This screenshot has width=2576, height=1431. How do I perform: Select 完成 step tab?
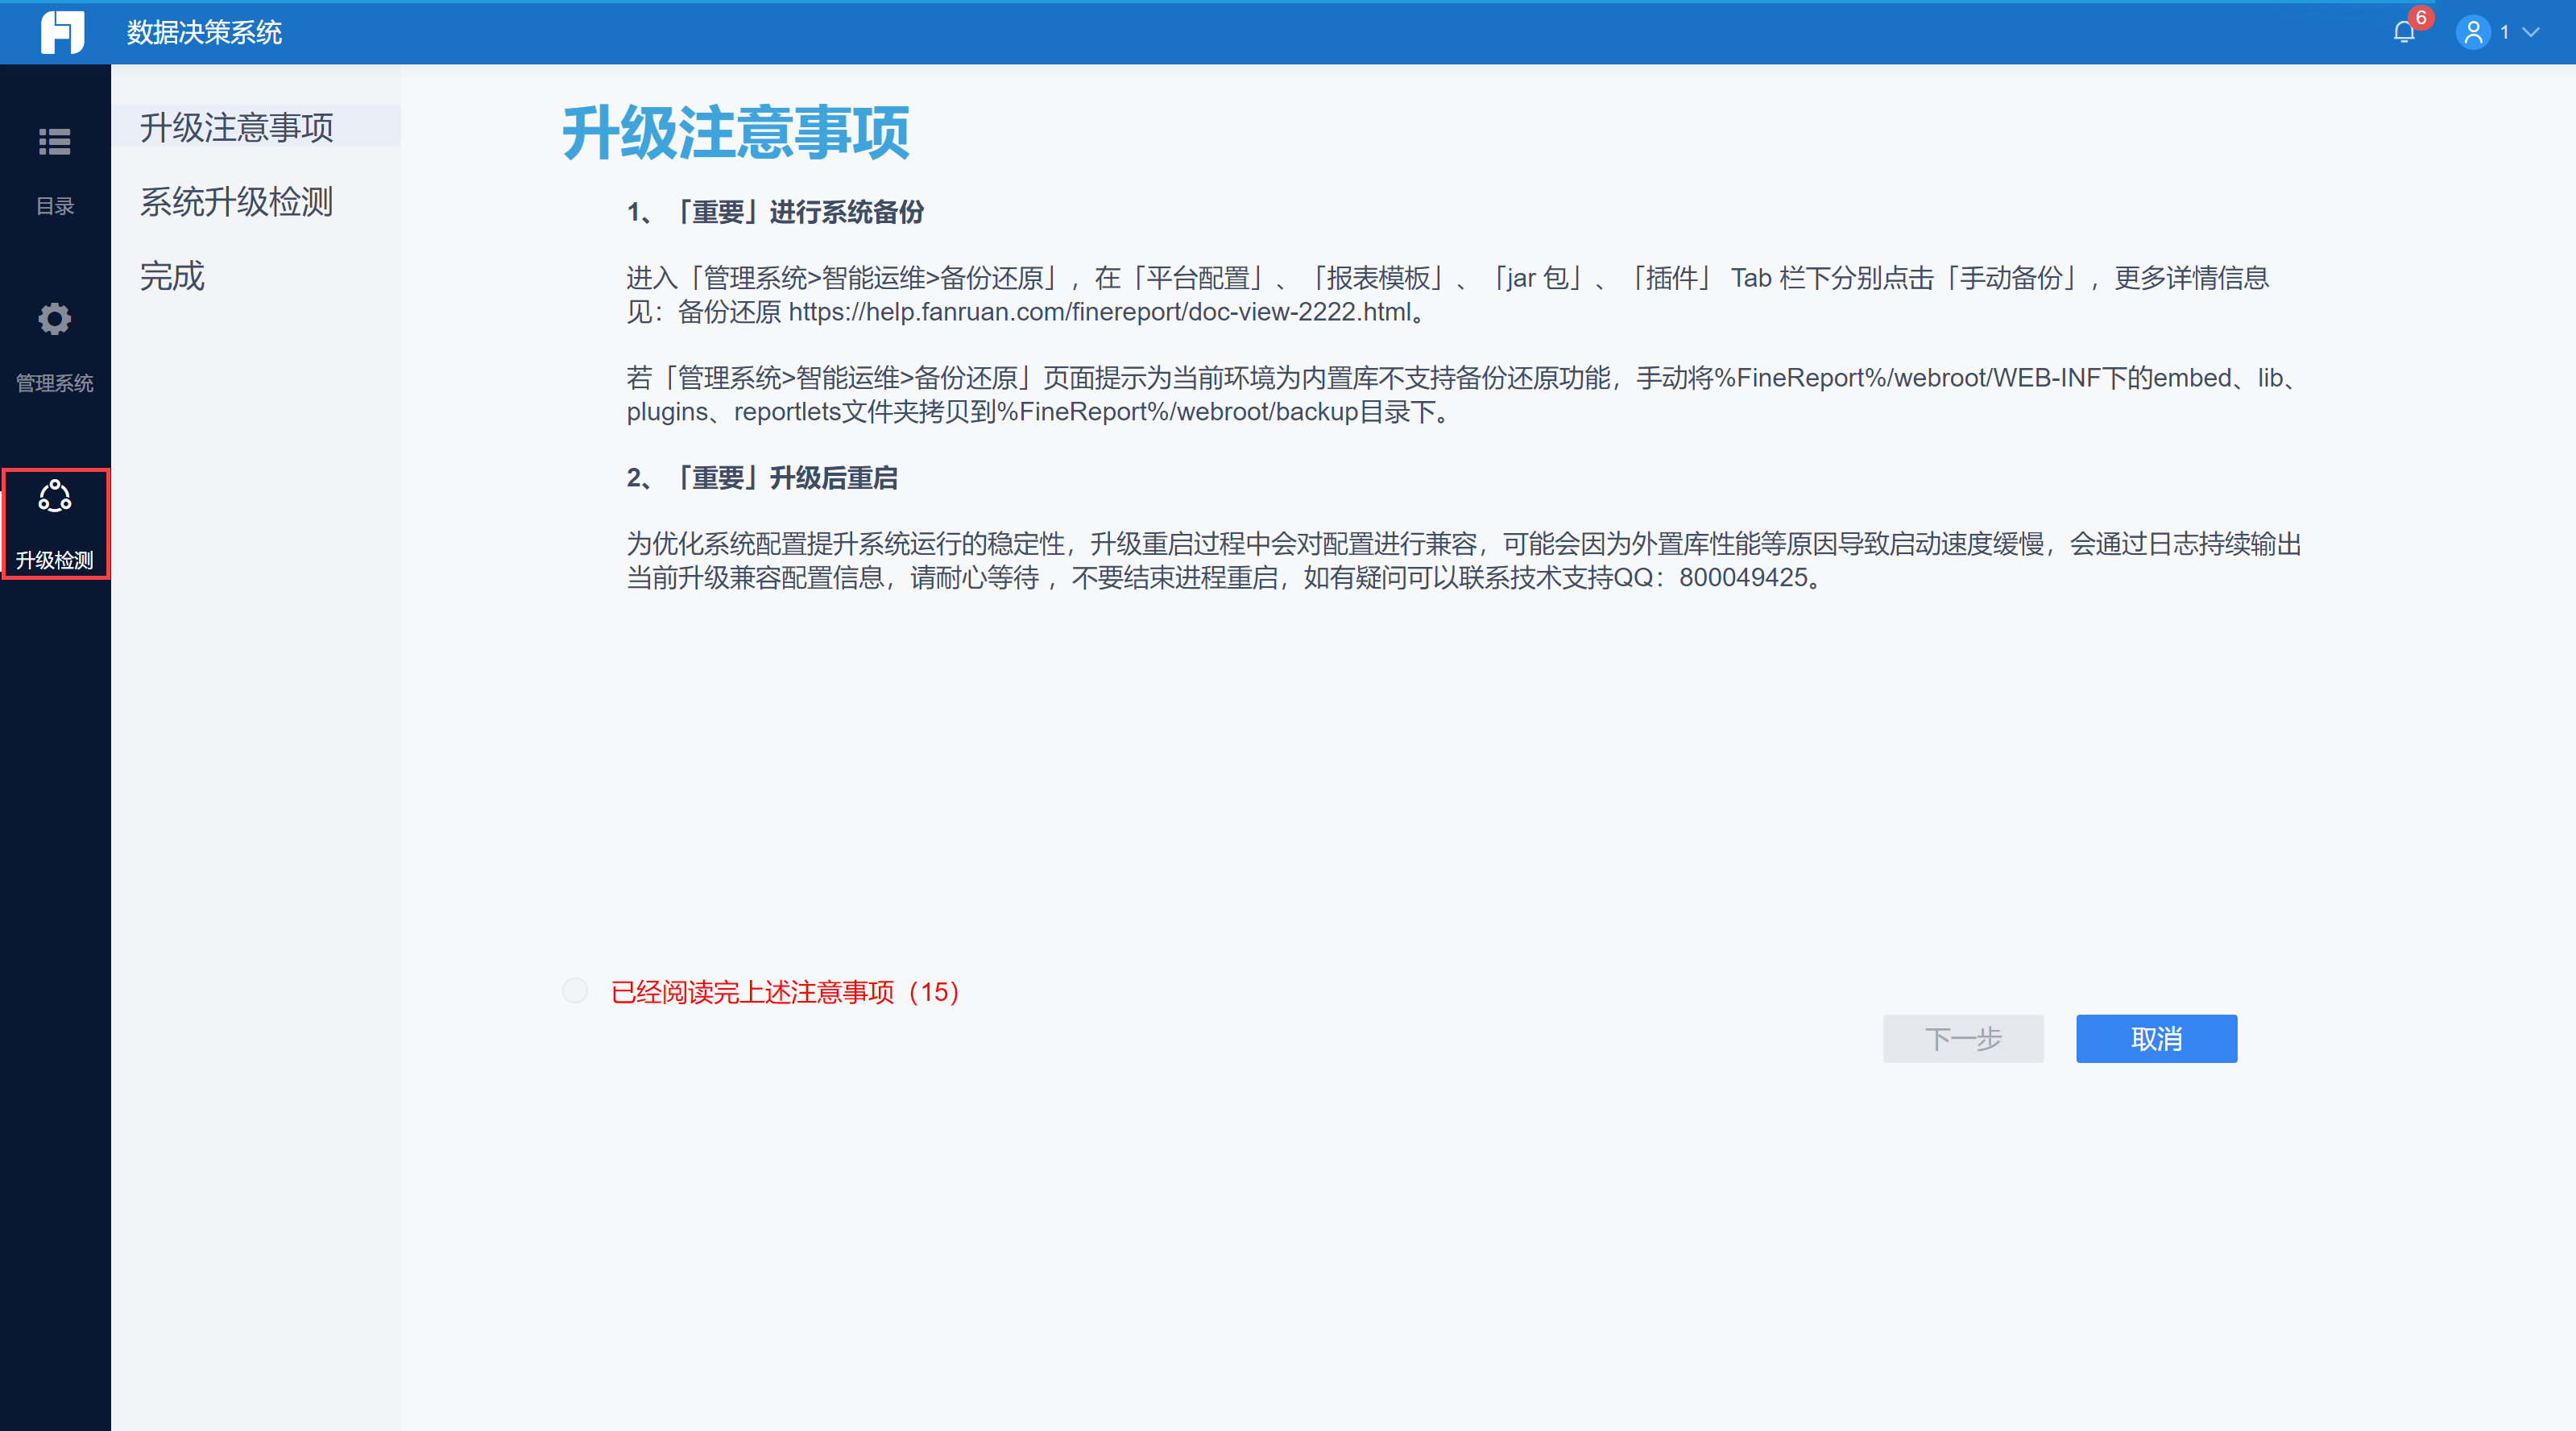[172, 276]
